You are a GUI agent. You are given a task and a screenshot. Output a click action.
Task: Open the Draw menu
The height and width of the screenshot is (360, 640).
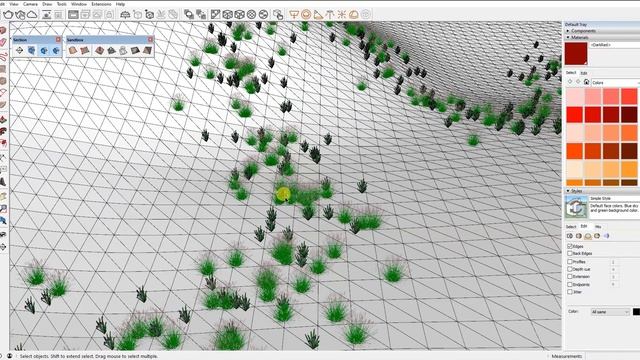click(x=47, y=4)
